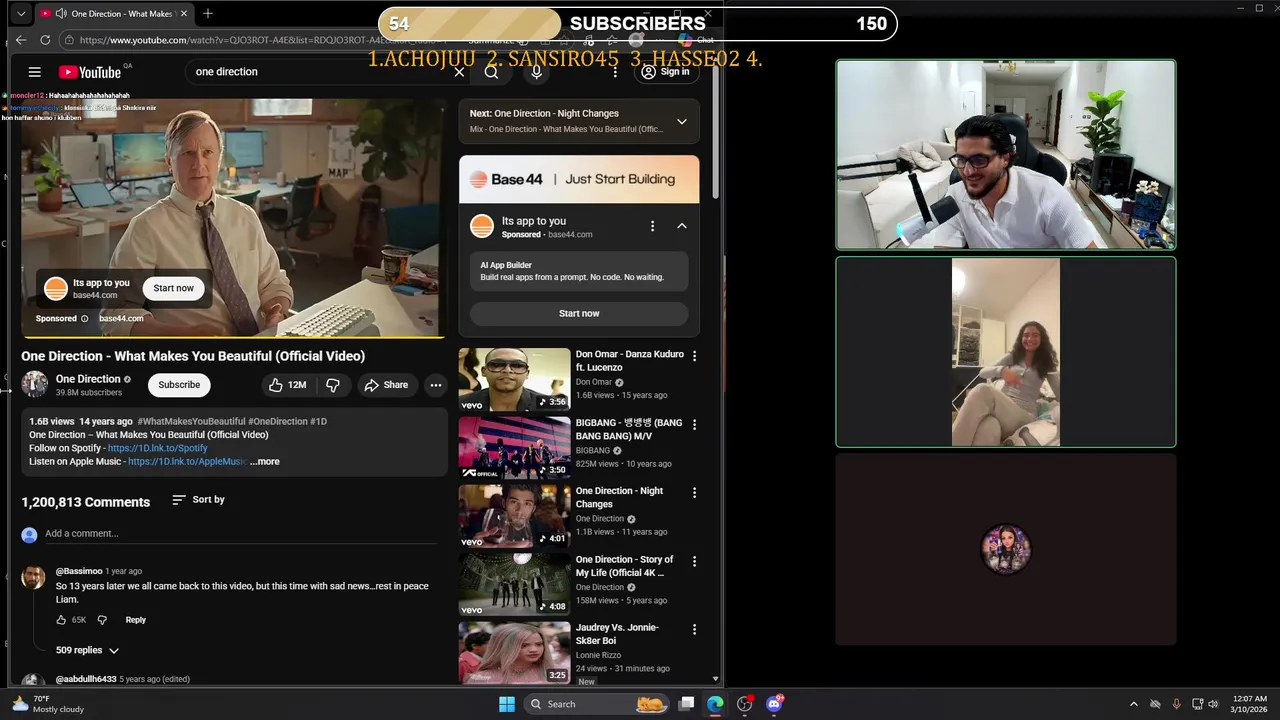Open the Listen on Apple Music link
The height and width of the screenshot is (720, 1280).
[x=187, y=462]
